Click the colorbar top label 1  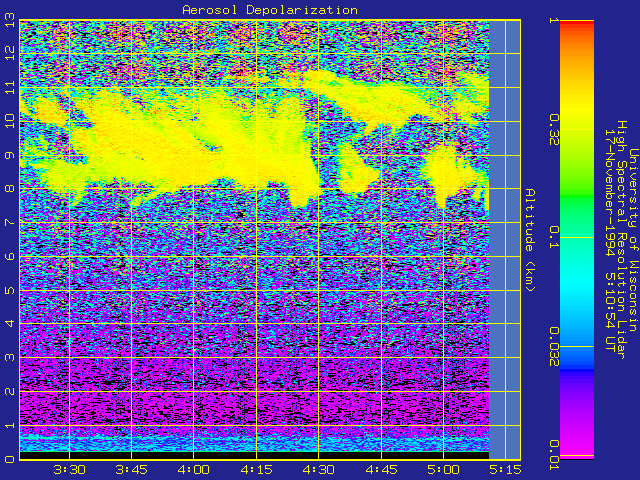click(x=554, y=20)
